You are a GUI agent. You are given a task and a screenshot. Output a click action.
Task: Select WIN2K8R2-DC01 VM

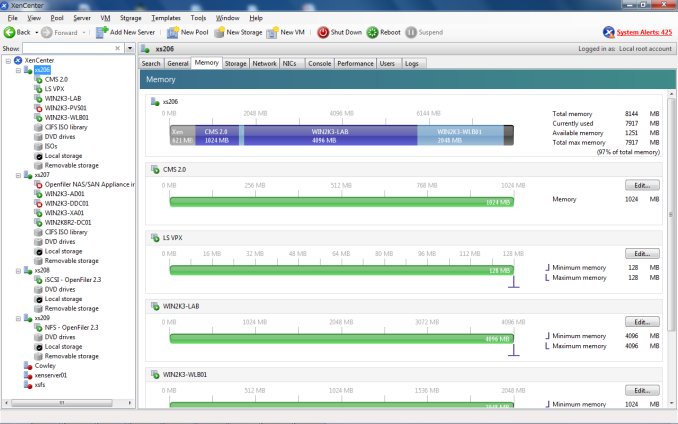coord(68,223)
